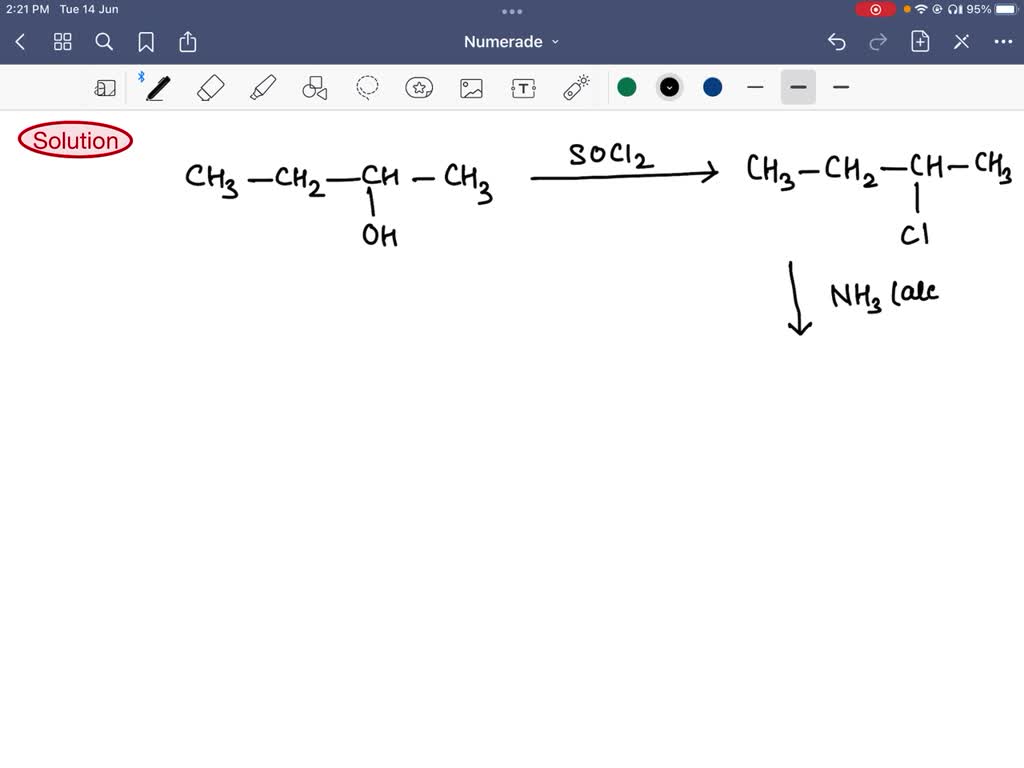
Task: Toggle the bookmark on this page
Action: point(146,42)
